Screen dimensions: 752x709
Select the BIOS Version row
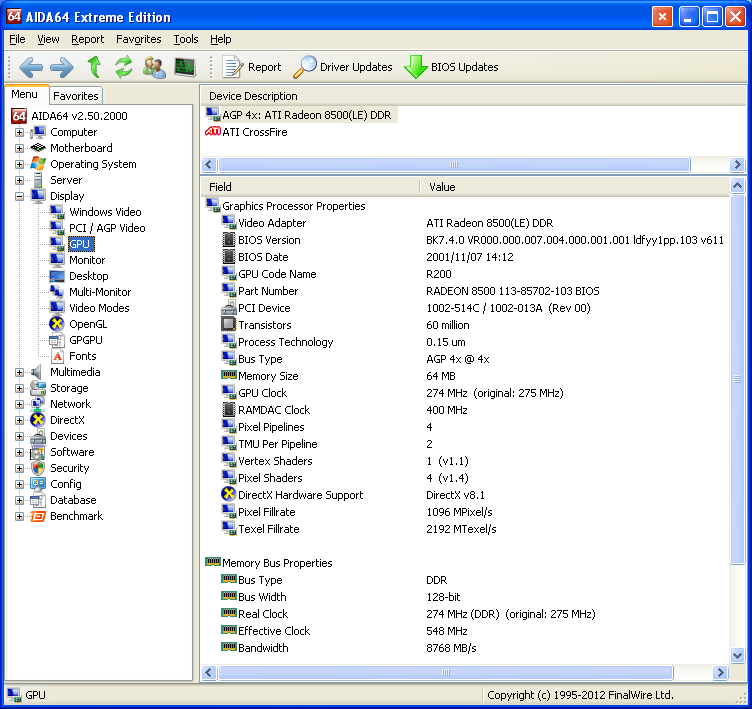(x=472, y=240)
